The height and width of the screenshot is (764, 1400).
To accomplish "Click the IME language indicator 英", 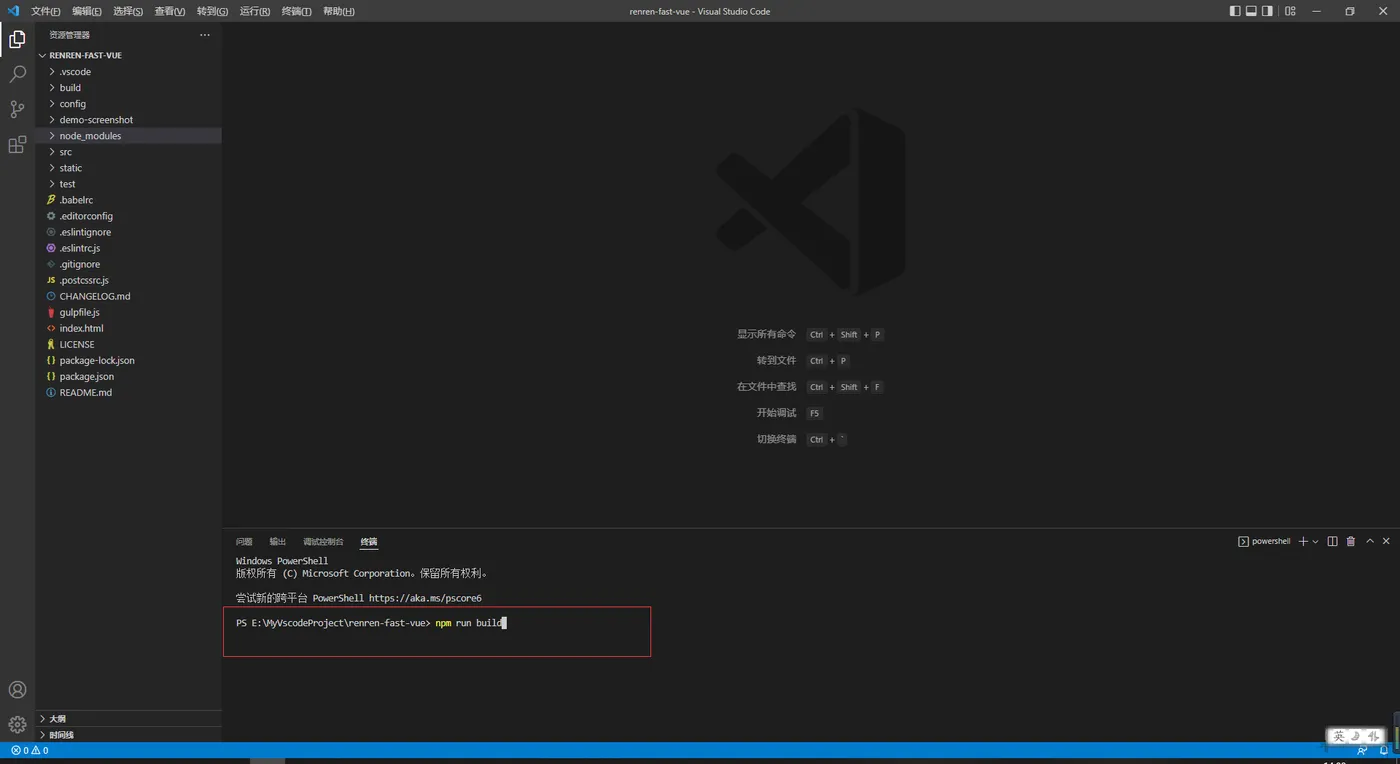I will [x=1339, y=736].
